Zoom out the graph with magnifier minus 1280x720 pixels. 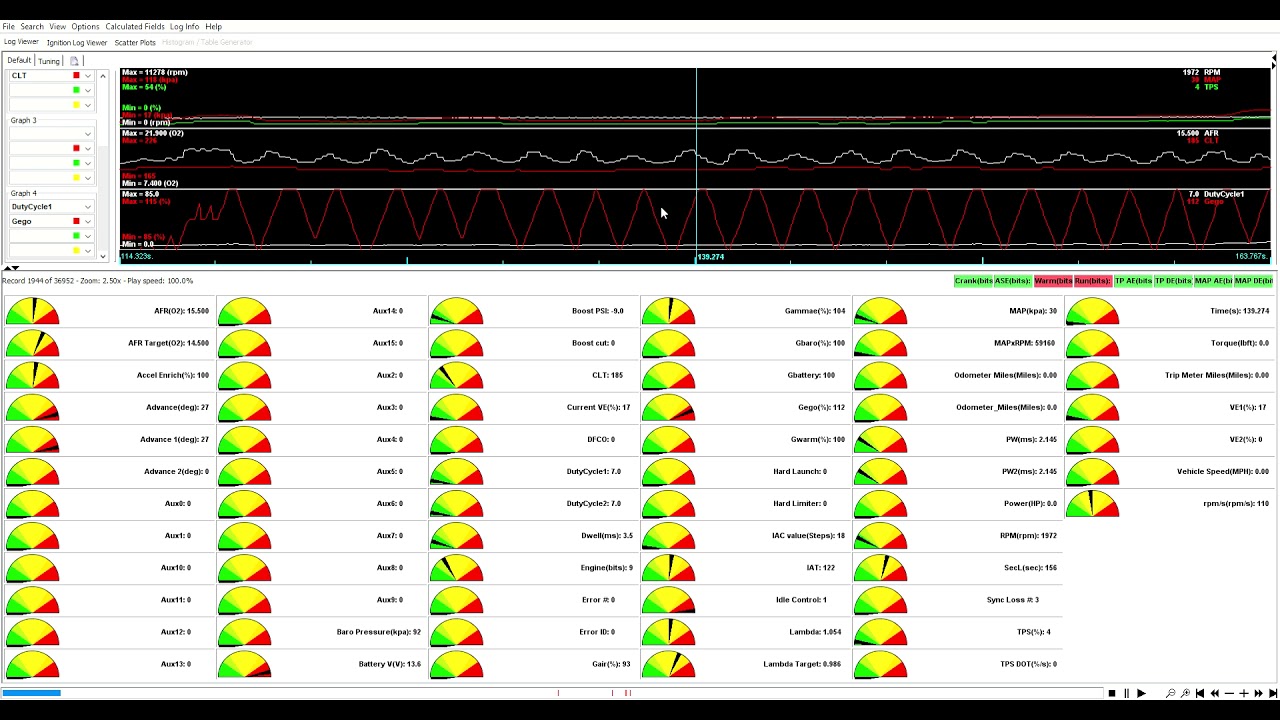click(x=1171, y=693)
